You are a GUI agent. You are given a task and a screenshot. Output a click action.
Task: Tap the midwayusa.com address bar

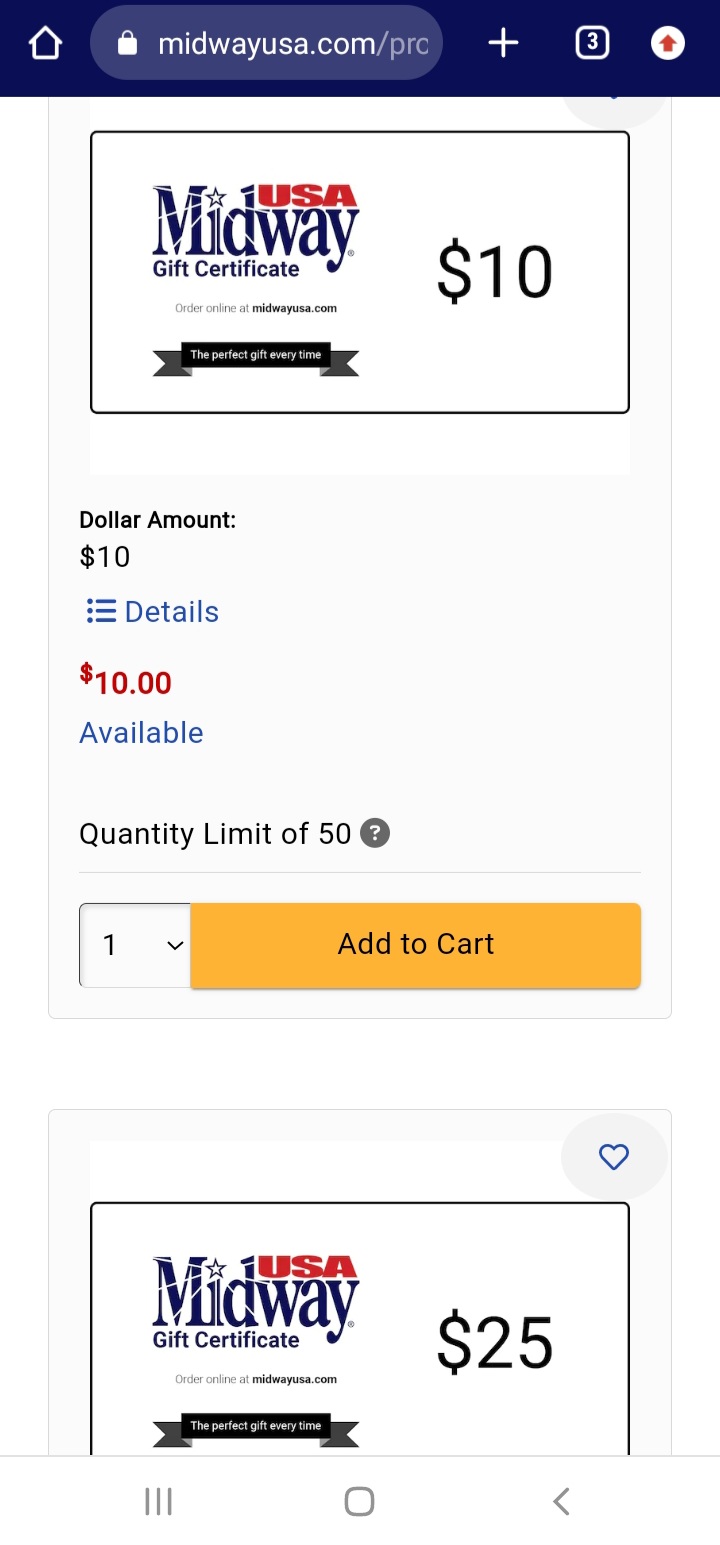[290, 43]
